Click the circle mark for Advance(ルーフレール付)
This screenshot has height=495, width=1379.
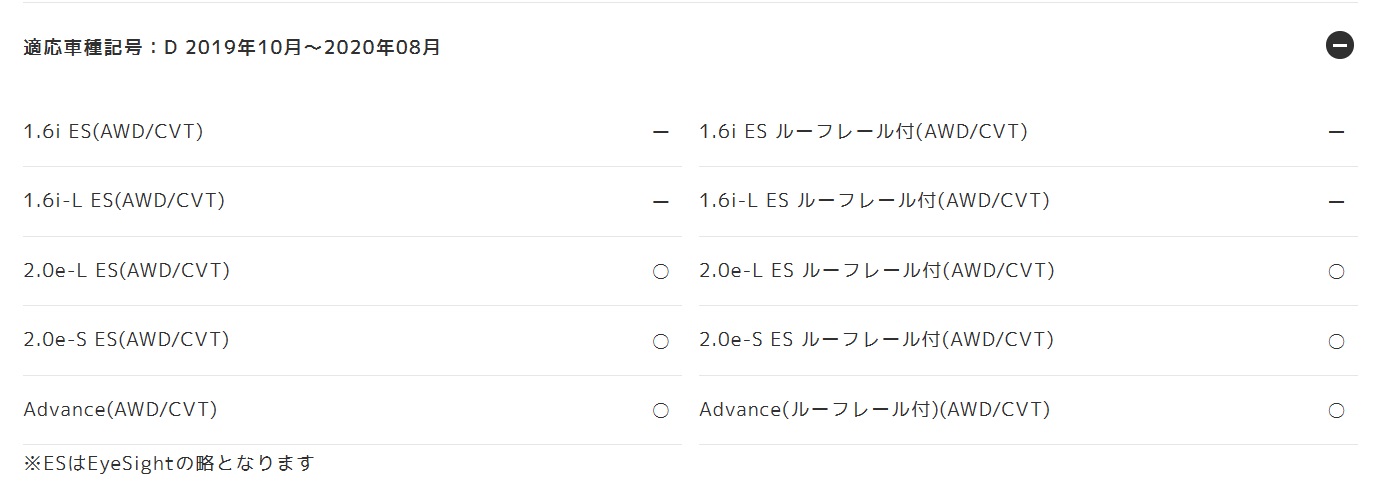tap(1336, 411)
